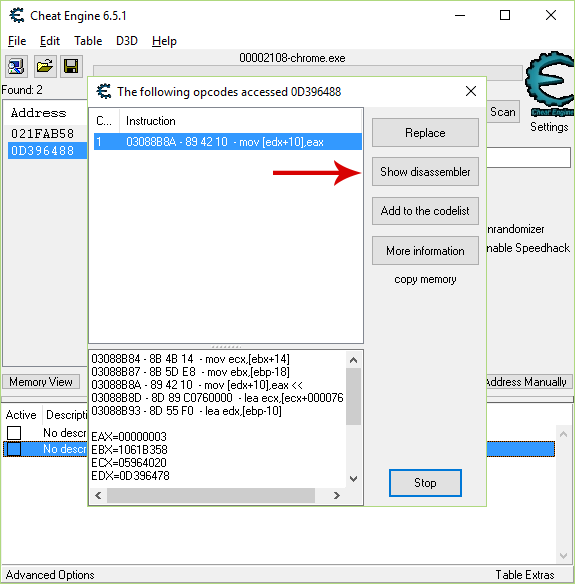Screen dimensions: 575x584
Task: Open the File menu
Action: pos(17,41)
